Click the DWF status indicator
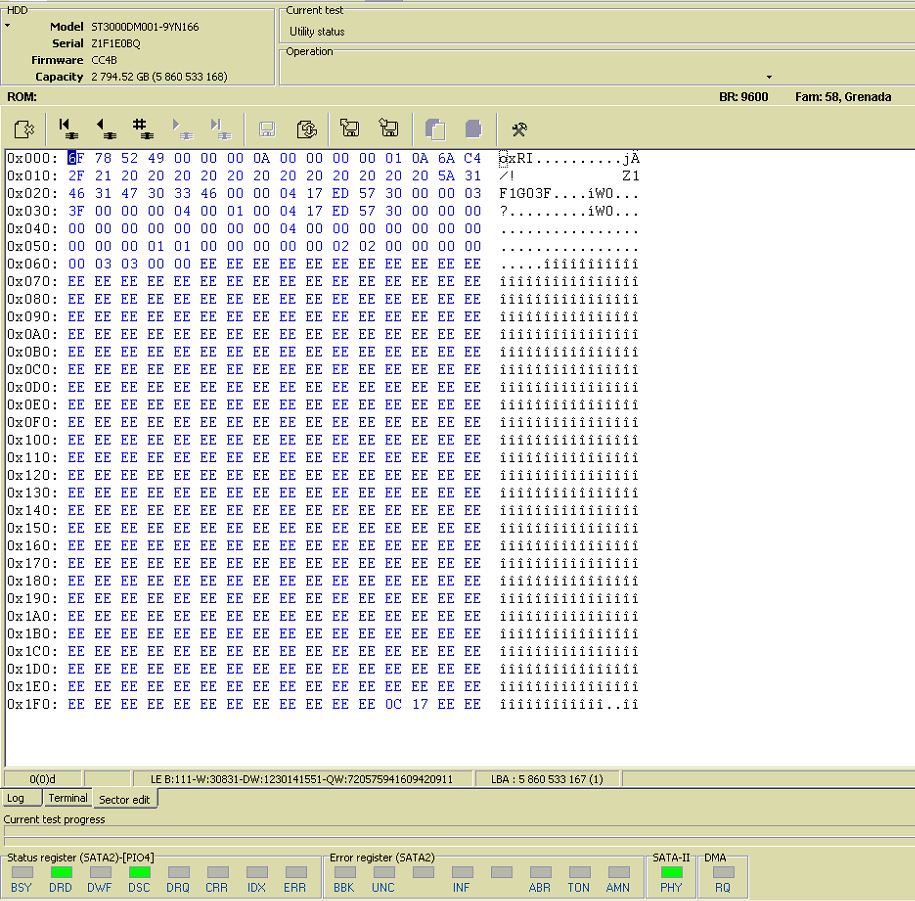The width and height of the screenshot is (915, 901). (x=100, y=872)
